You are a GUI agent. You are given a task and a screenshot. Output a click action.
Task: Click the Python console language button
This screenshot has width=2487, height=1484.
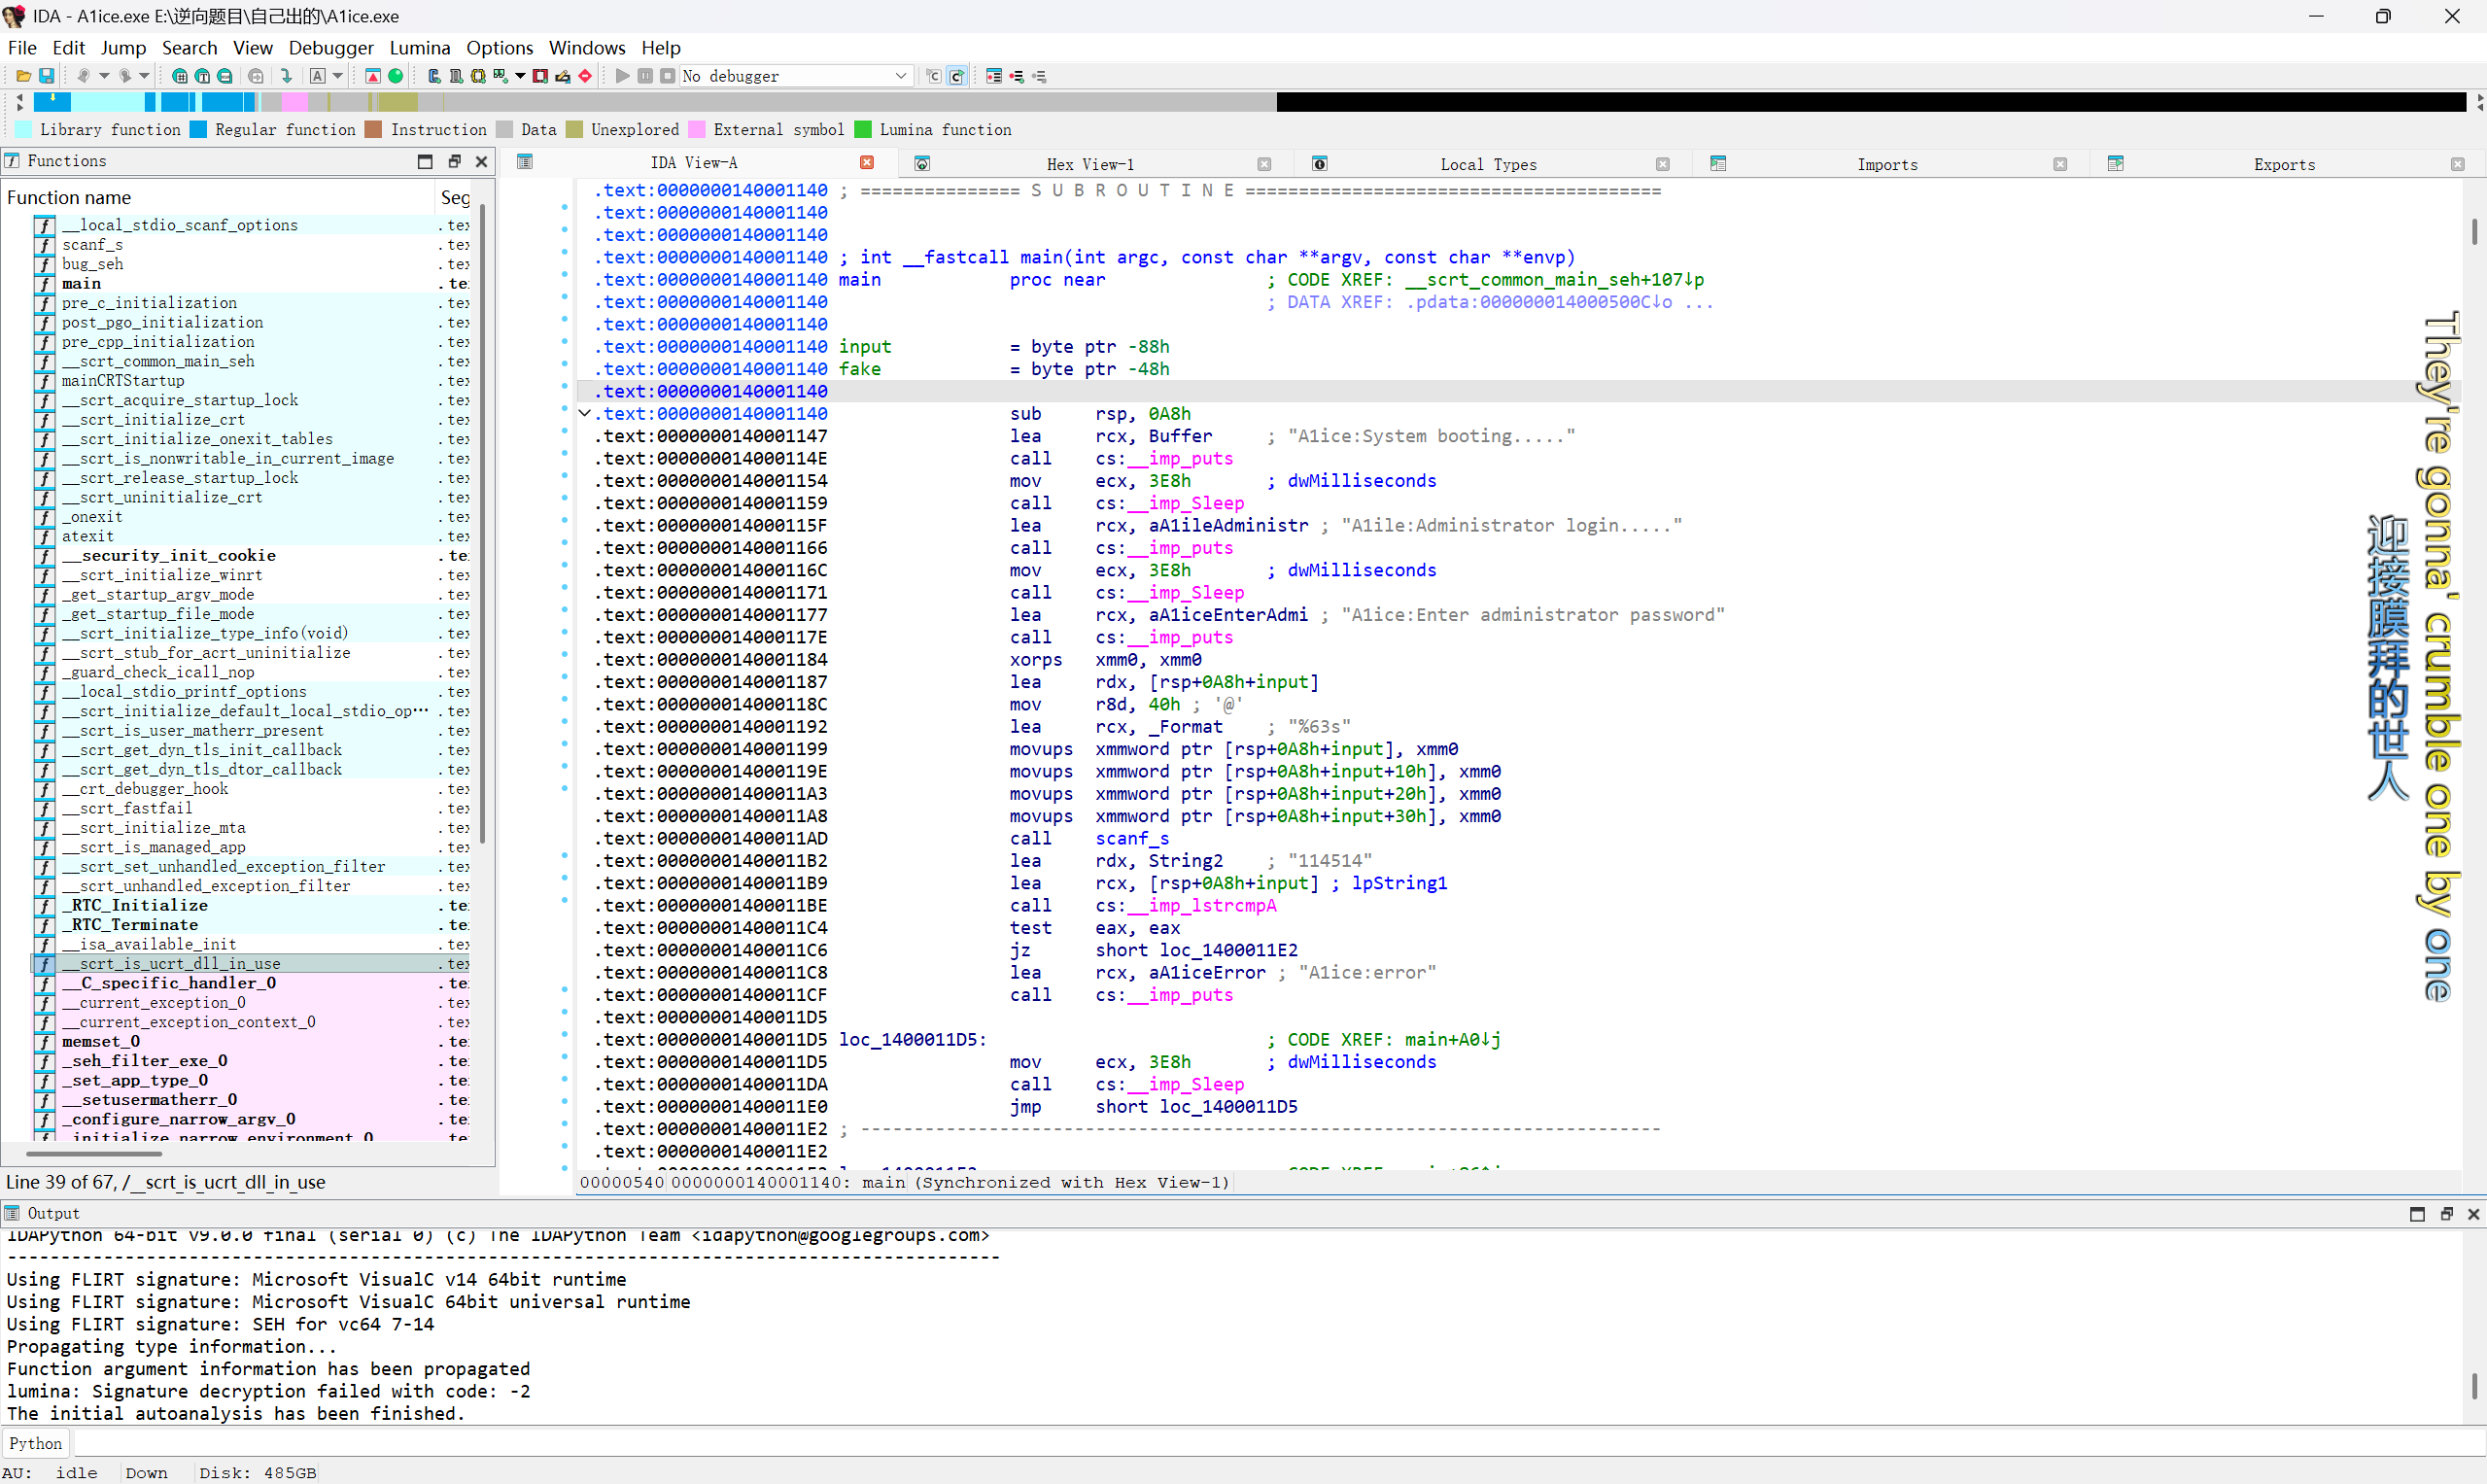pyautogui.click(x=35, y=1443)
